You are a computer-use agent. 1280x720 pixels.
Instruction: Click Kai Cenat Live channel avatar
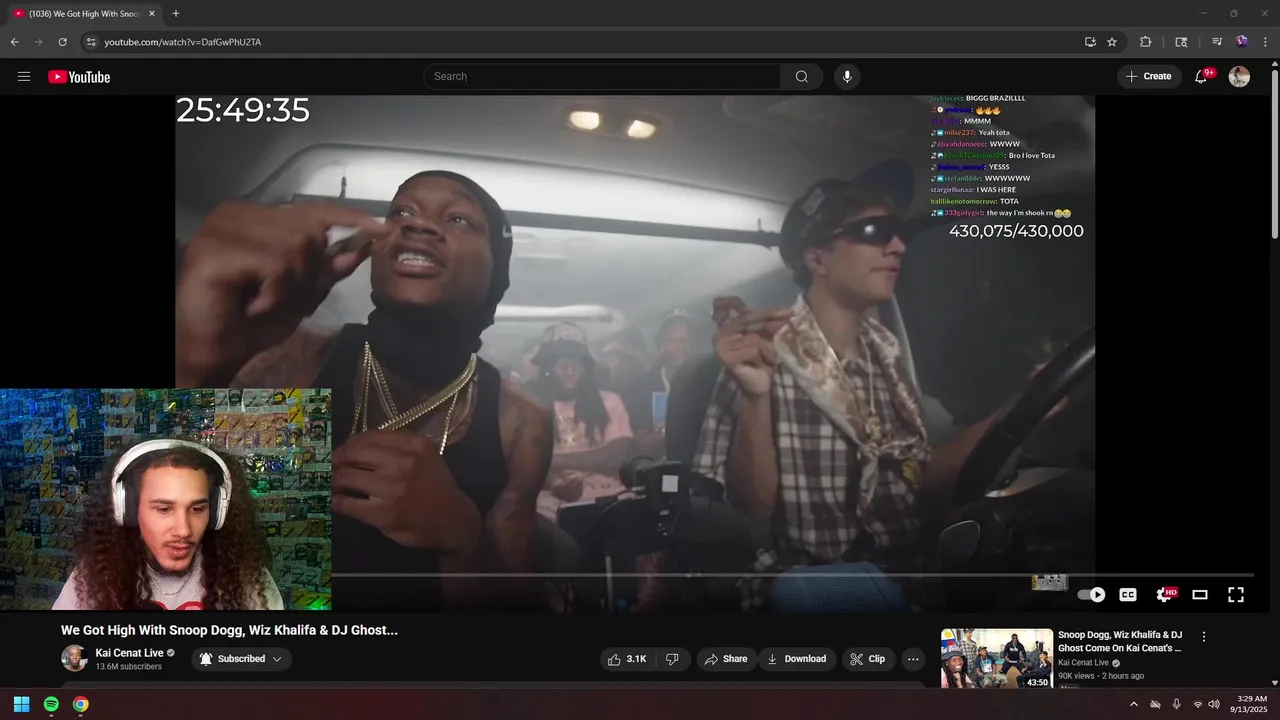(x=74, y=658)
